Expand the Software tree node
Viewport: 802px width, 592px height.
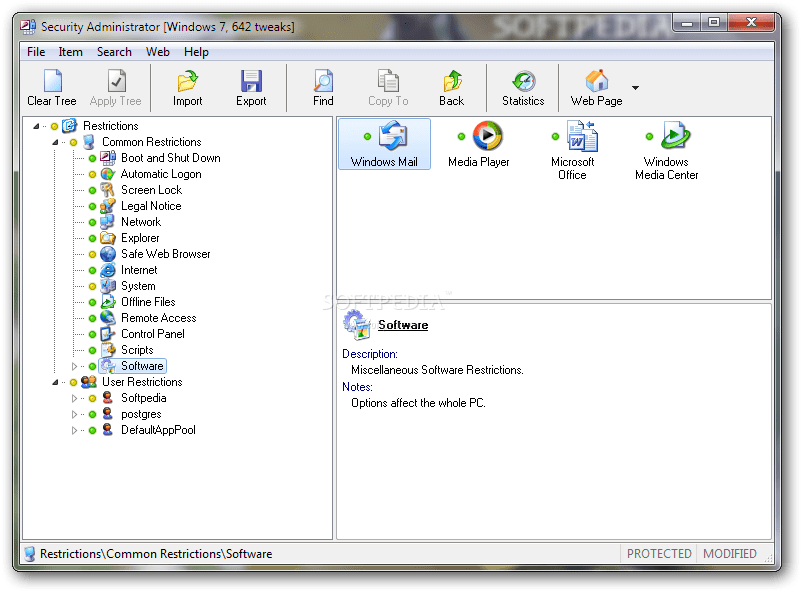[74, 366]
